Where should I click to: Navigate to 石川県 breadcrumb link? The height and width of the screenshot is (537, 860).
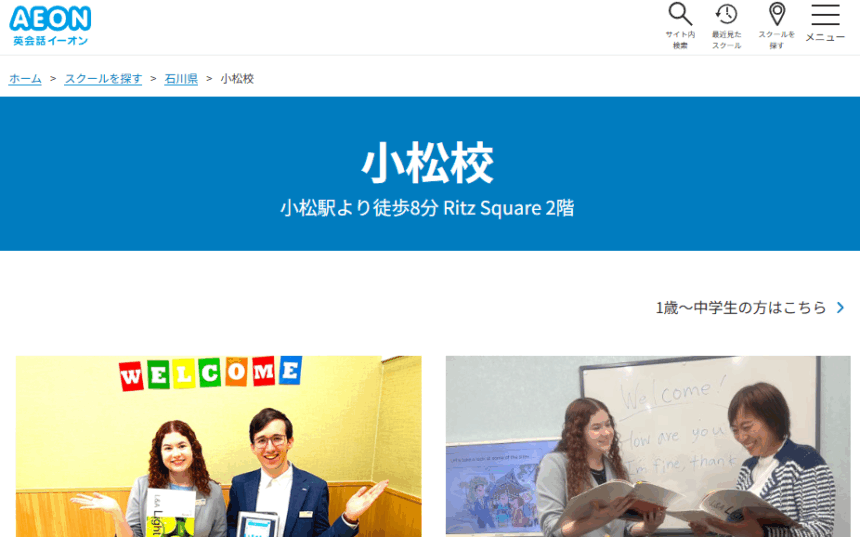click(181, 78)
